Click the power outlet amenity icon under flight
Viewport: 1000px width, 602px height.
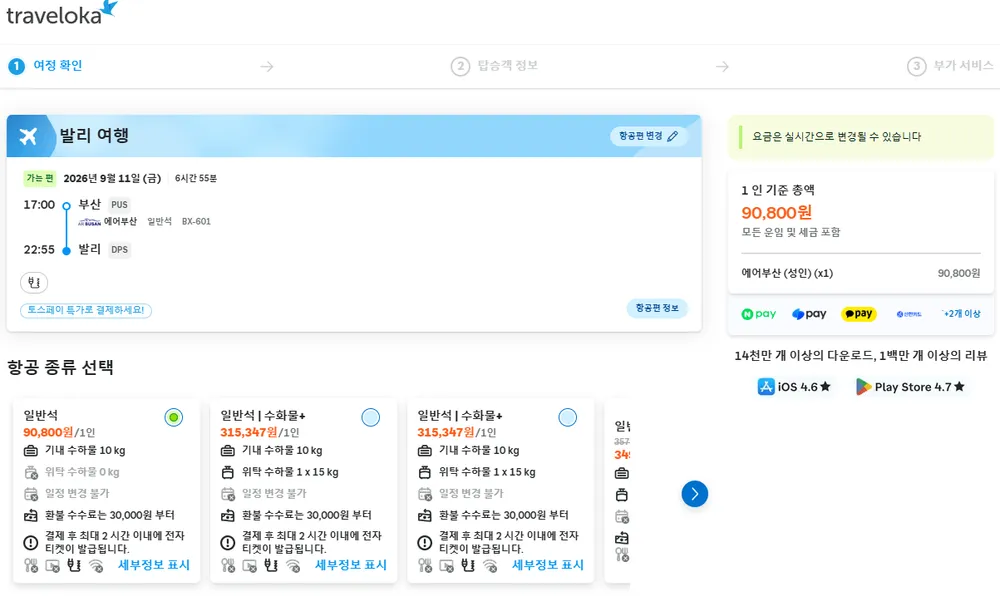click(x=34, y=282)
